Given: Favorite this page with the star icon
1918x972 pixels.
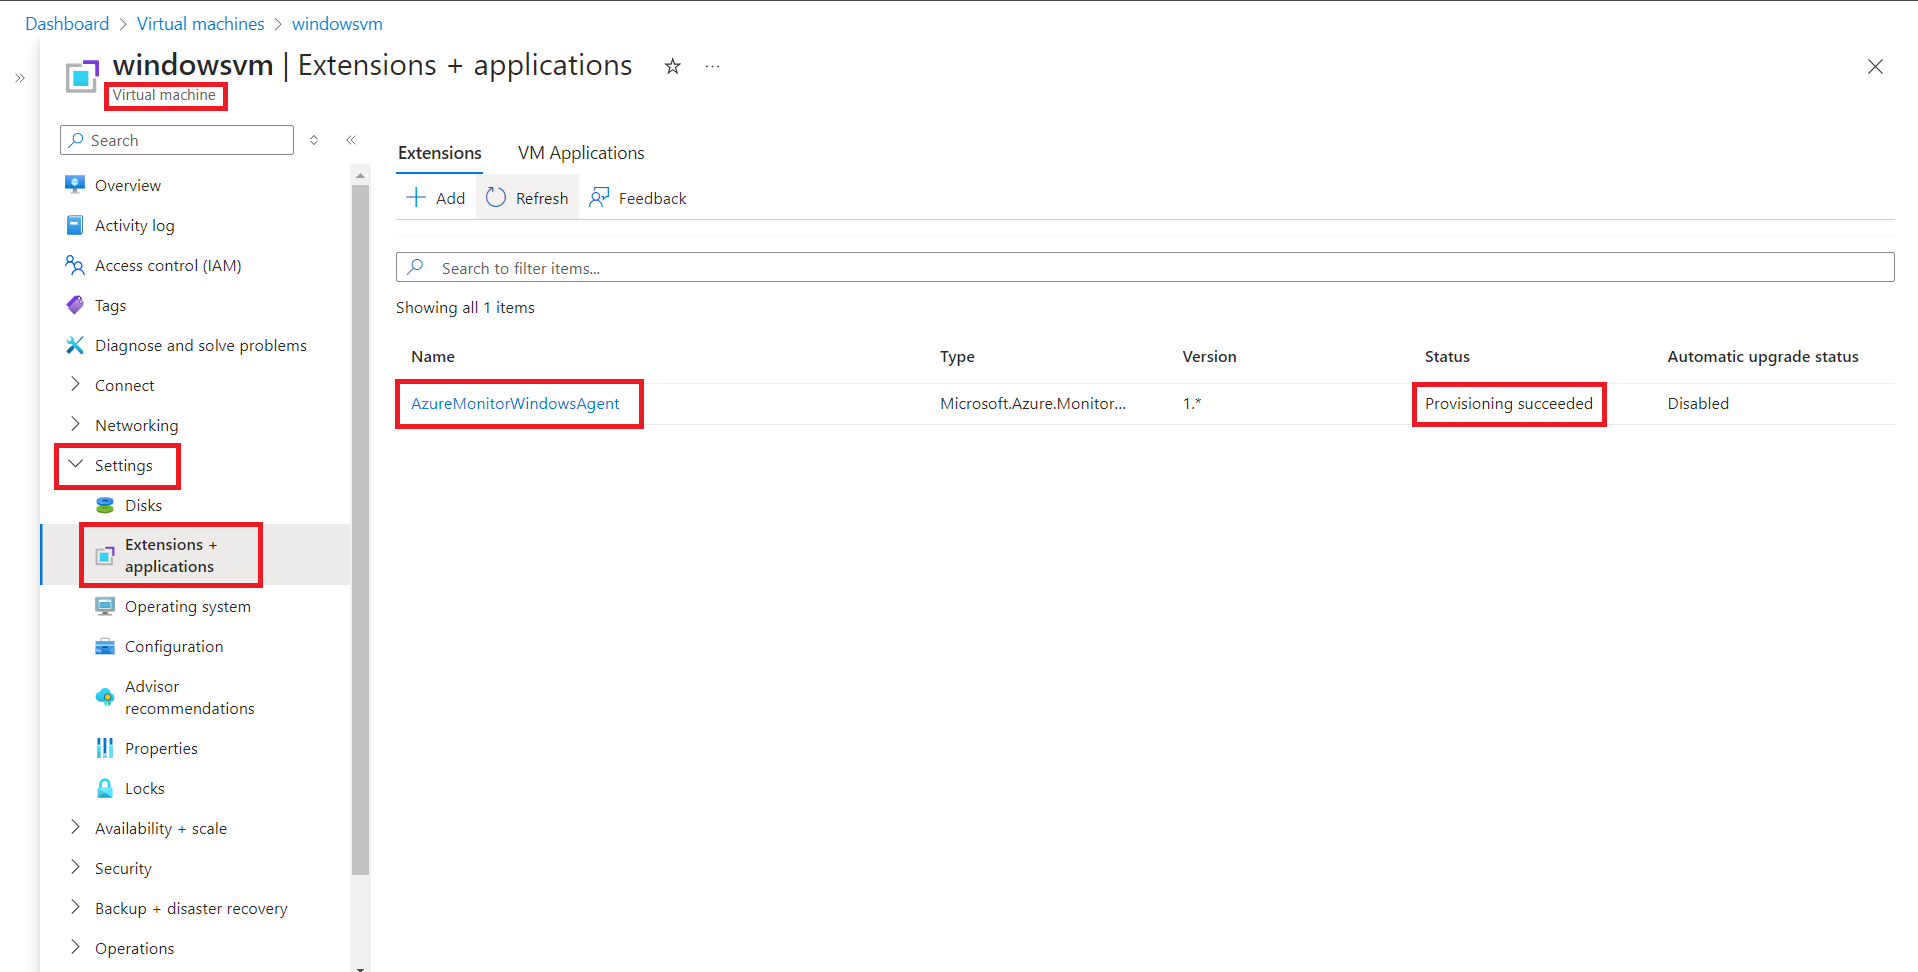Looking at the screenshot, I should point(673,66).
